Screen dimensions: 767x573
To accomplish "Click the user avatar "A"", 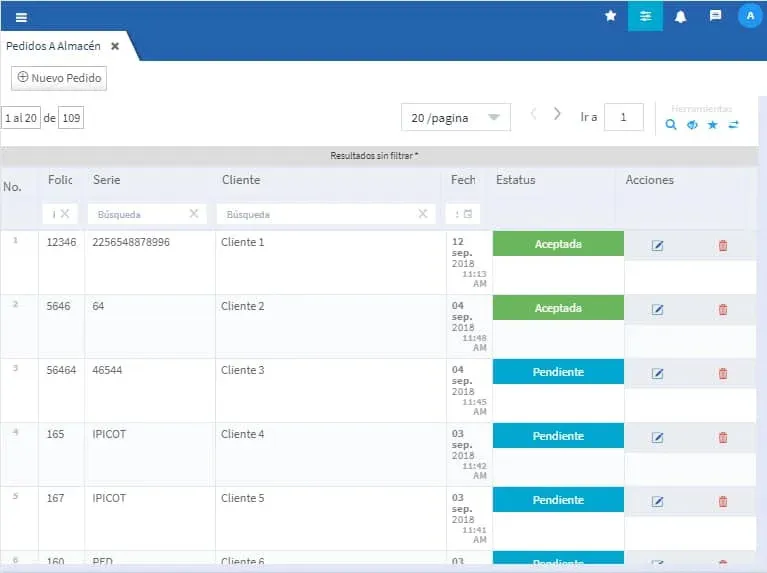I will [749, 16].
